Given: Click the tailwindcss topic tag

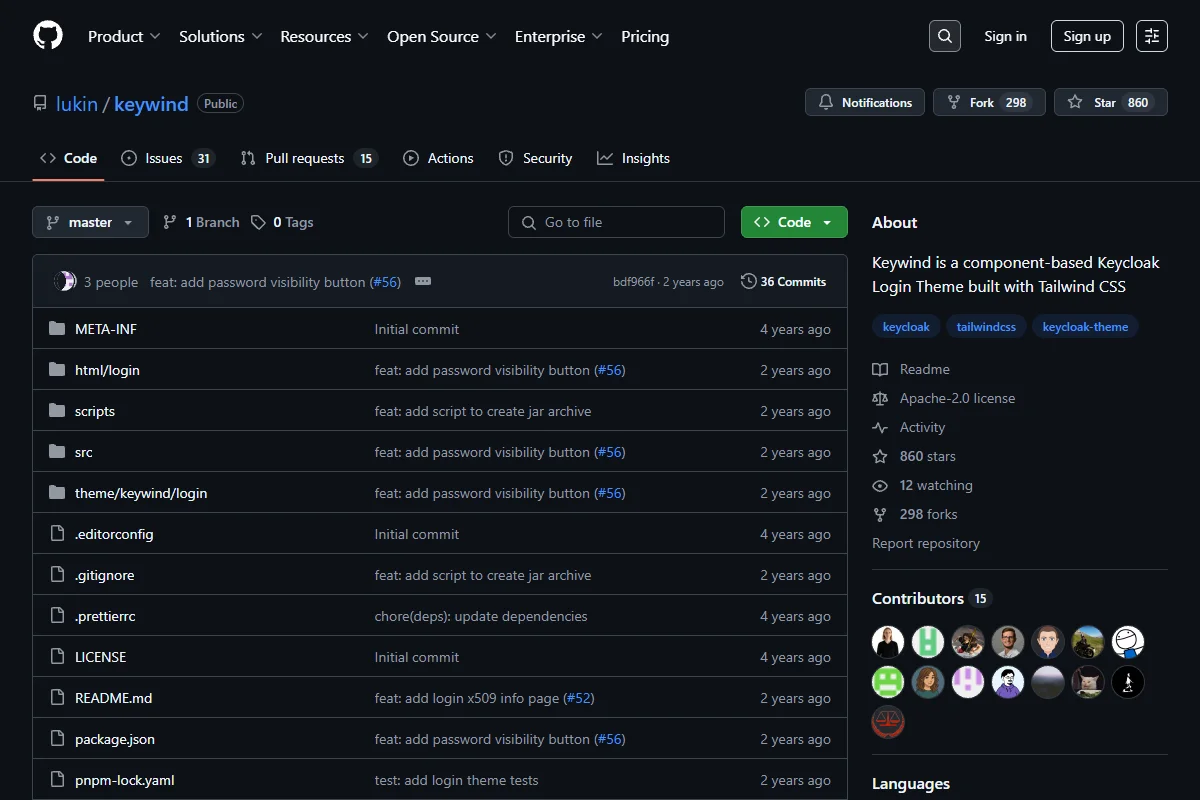Looking at the screenshot, I should 986,327.
